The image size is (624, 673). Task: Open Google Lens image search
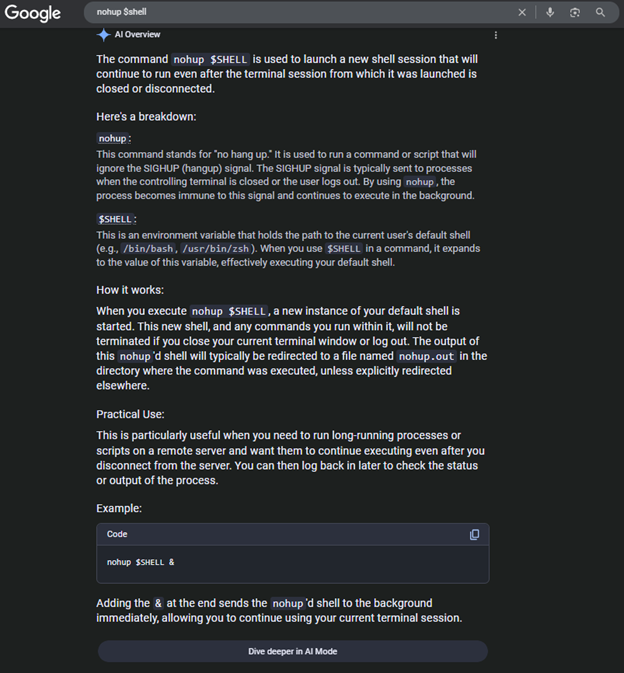pos(575,12)
